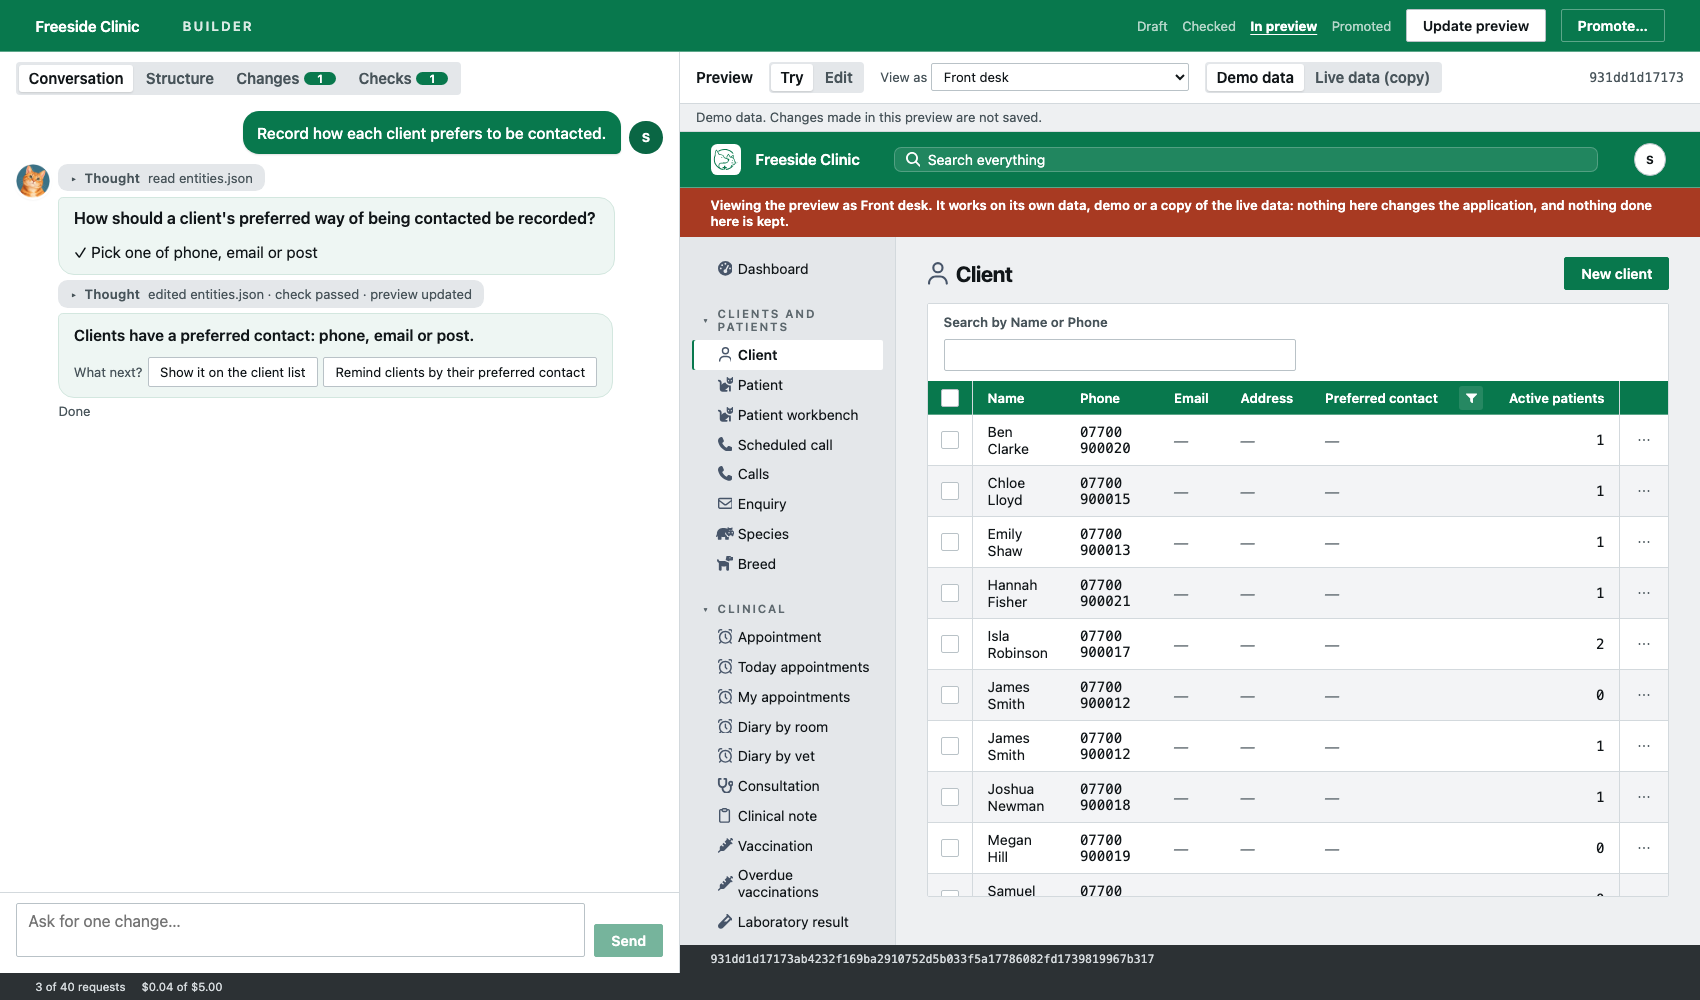The image size is (1700, 1000).
Task: Check the Isla Robinson row checkbox
Action: click(950, 644)
